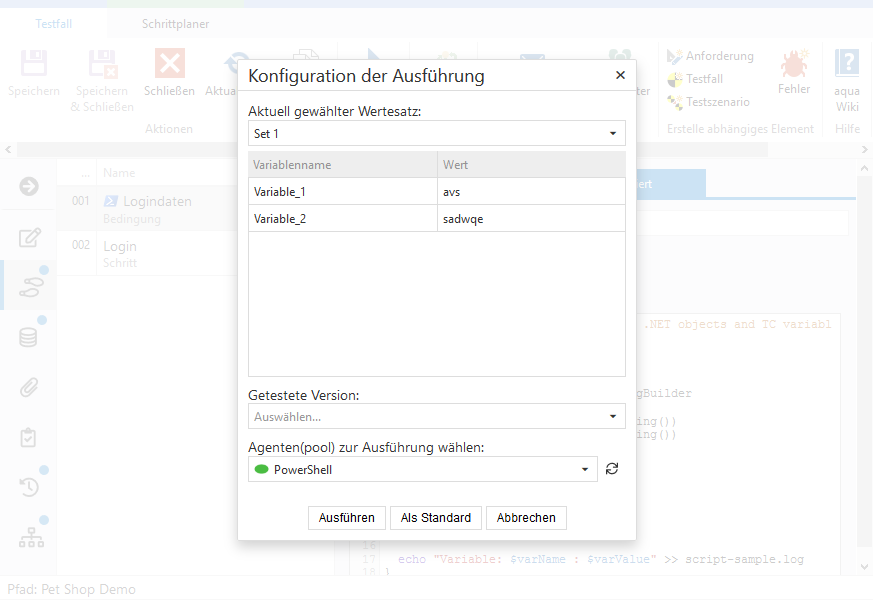Select the Testfall ribbon tab
Viewport: 873px width, 600px height.
[53, 23]
